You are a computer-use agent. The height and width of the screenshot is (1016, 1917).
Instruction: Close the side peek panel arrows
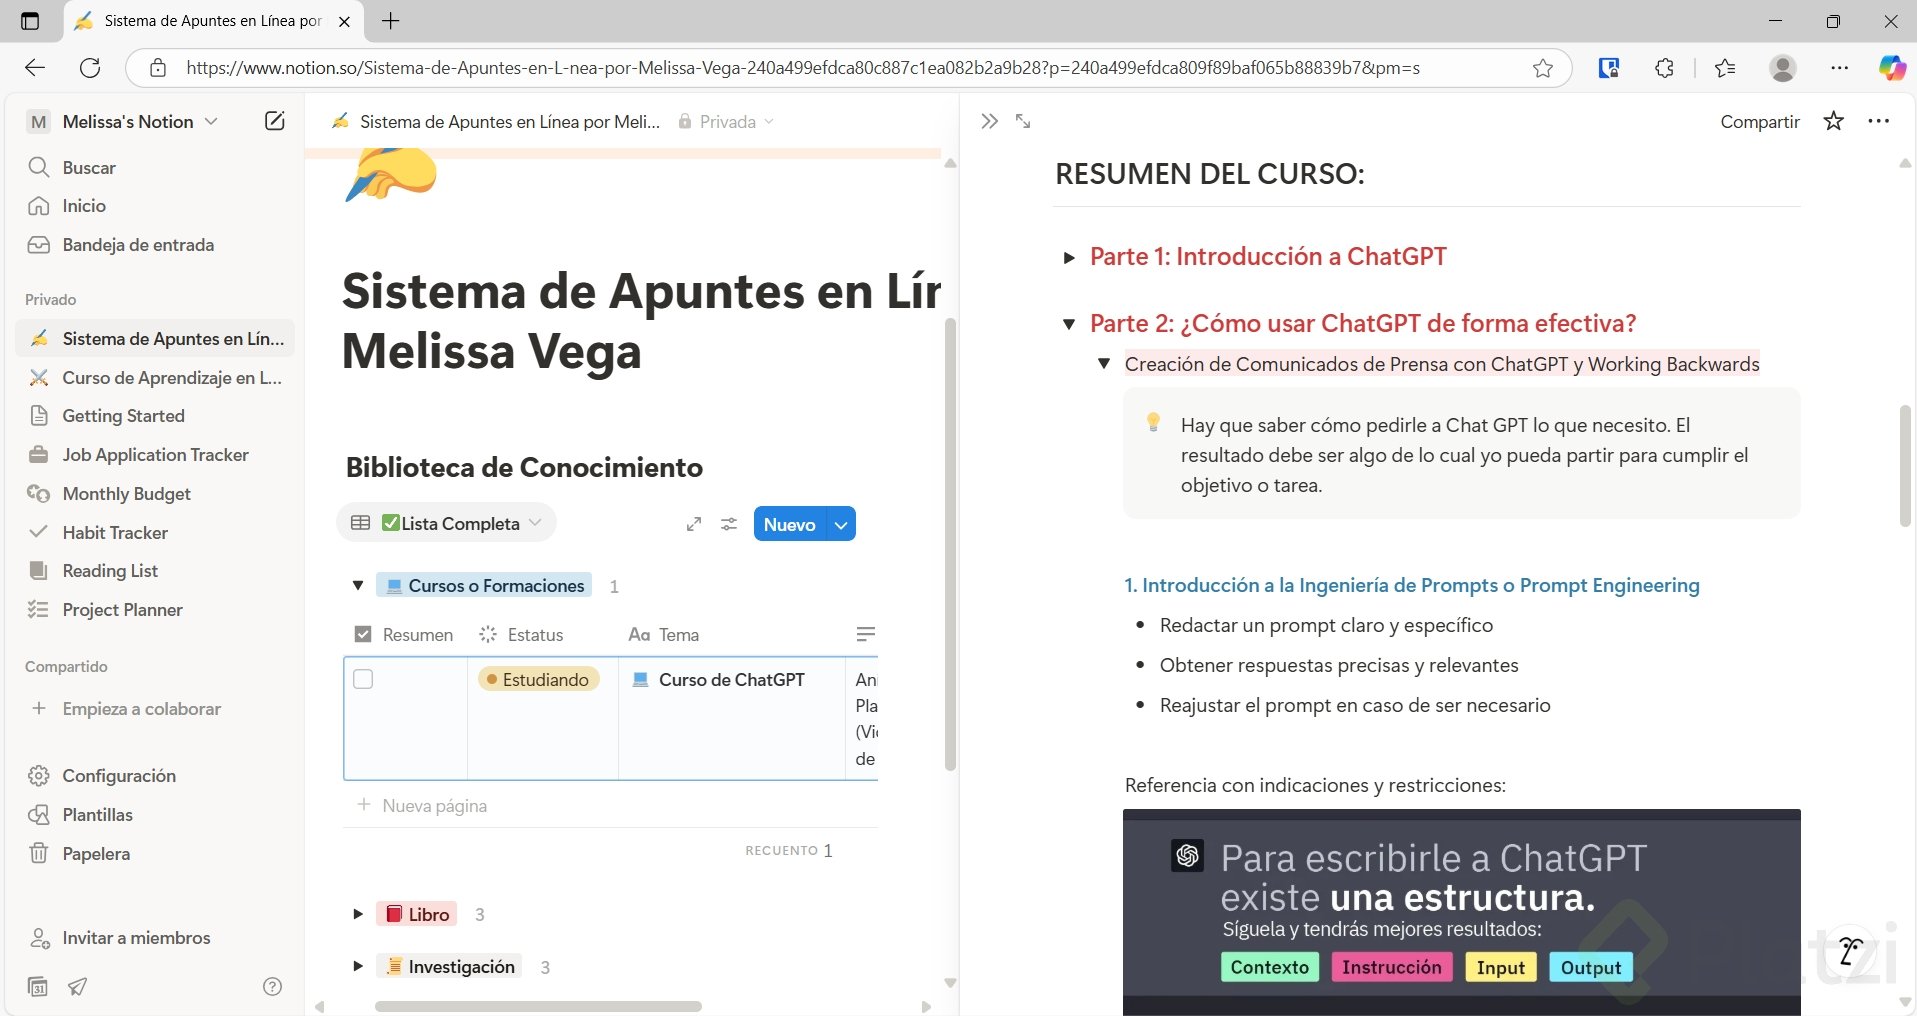pyautogui.click(x=989, y=121)
